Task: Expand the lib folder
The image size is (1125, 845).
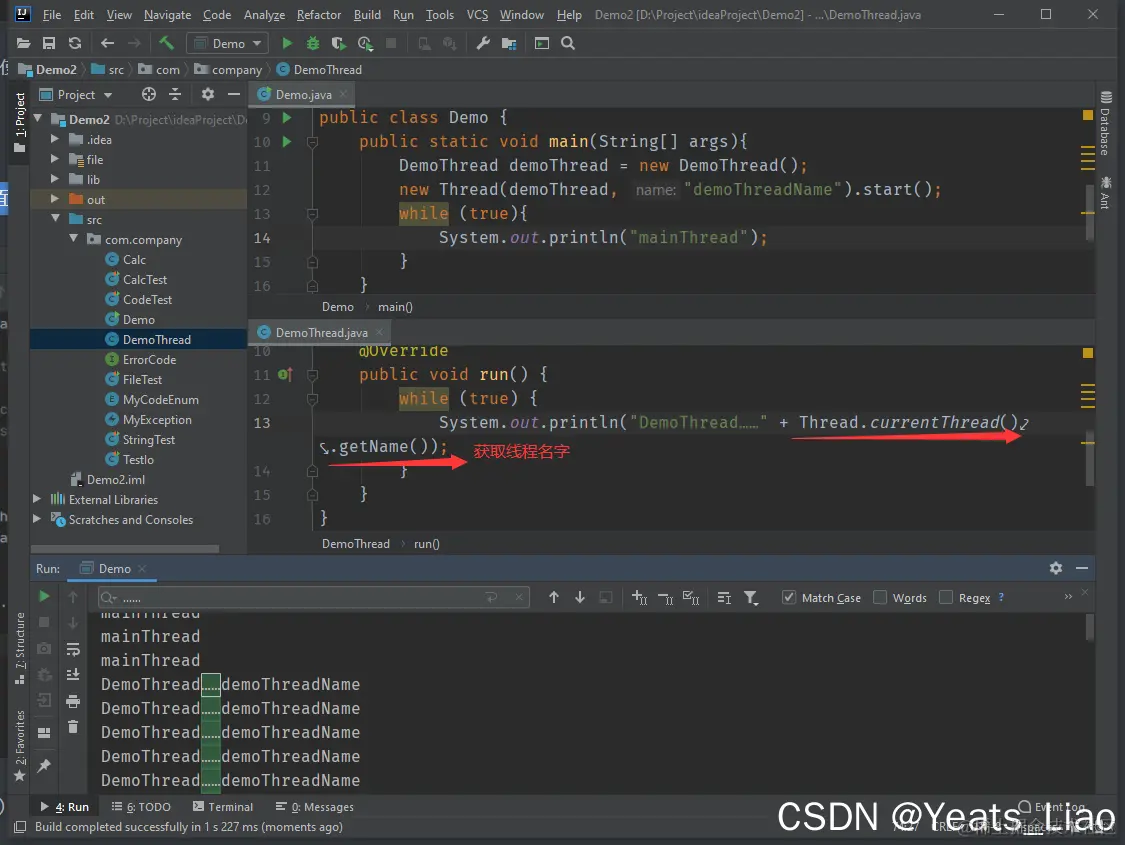Action: 55,179
